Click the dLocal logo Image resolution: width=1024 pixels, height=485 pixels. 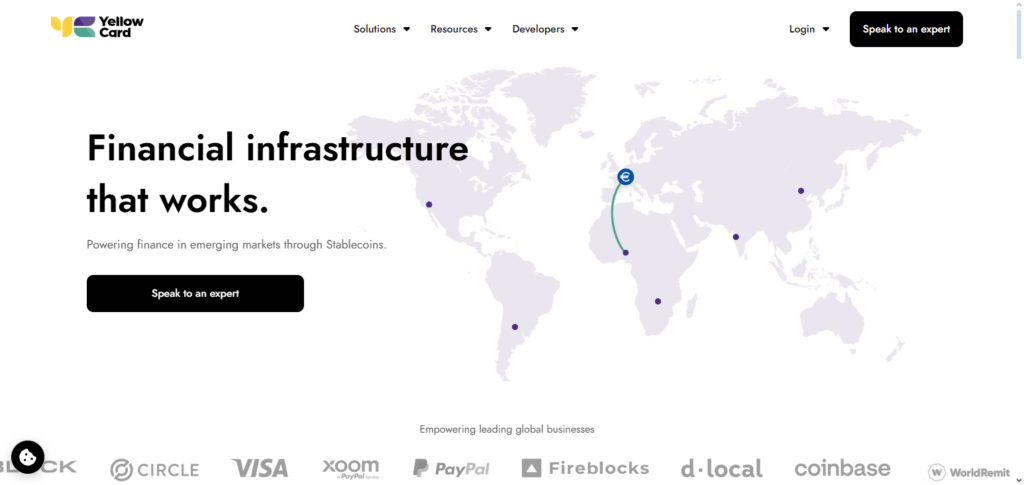coord(721,468)
